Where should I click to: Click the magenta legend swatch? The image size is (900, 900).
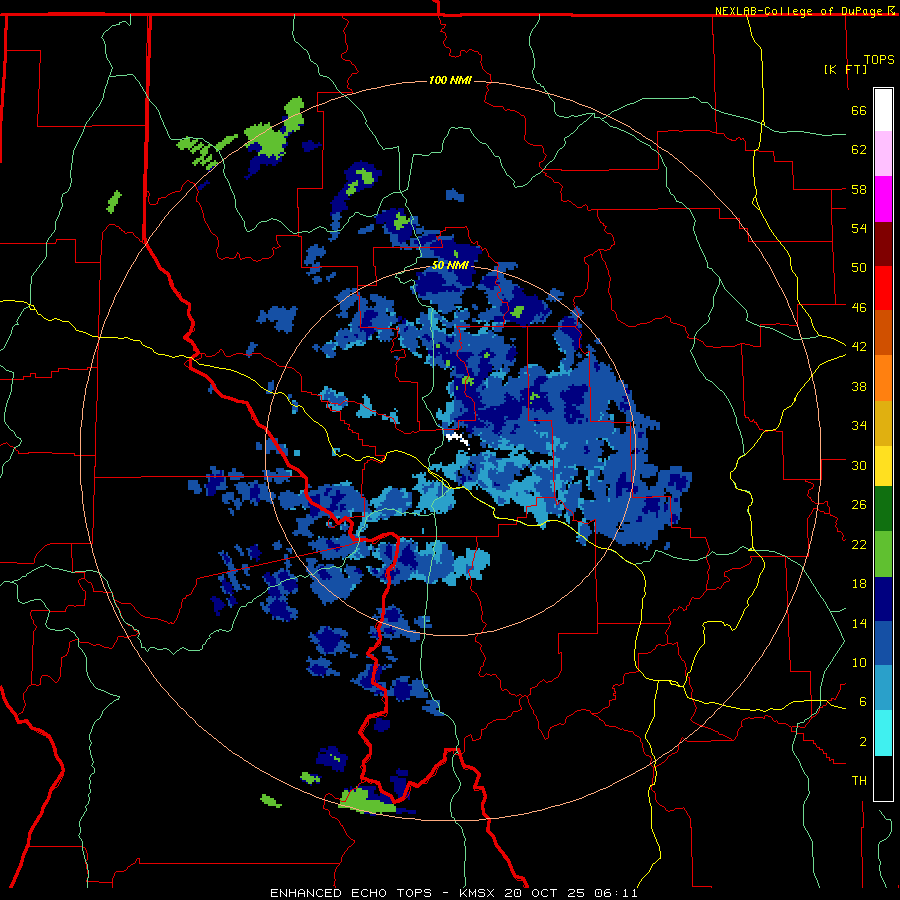pyautogui.click(x=883, y=199)
